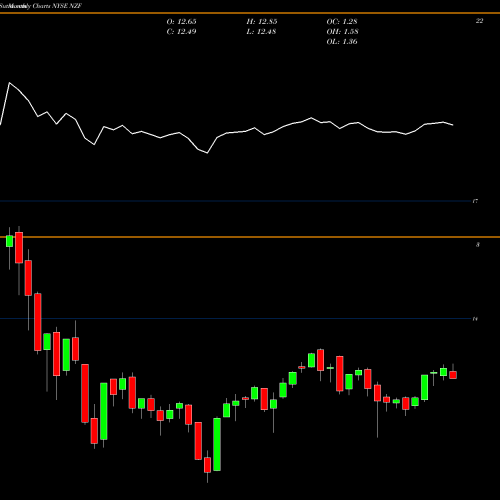The image size is (500, 500).
Task: Click the OC: 1.28 value
Action: [342, 22]
